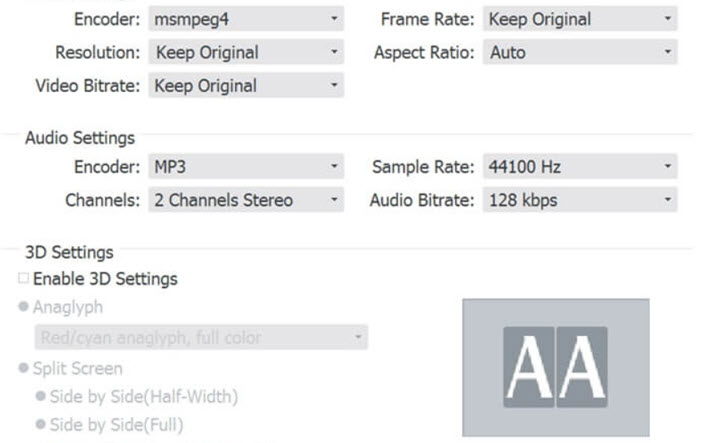
Task: Enable the 3D Settings checkbox
Action: click(24, 279)
